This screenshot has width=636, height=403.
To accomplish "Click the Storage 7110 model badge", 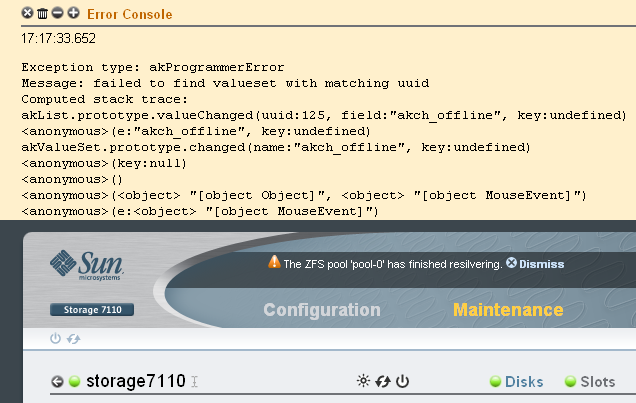I will coord(91,310).
